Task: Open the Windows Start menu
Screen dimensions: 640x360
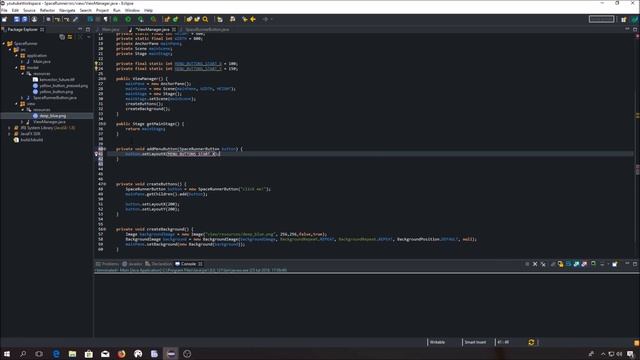Action: click(x=7, y=353)
